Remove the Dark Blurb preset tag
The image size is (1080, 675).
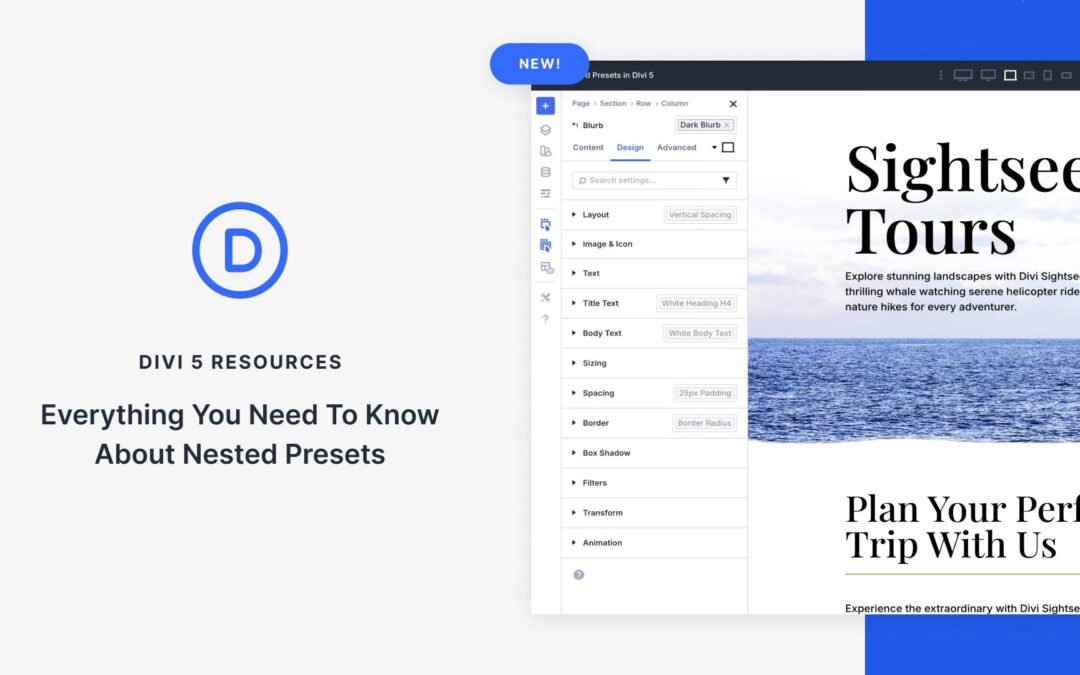(x=727, y=125)
